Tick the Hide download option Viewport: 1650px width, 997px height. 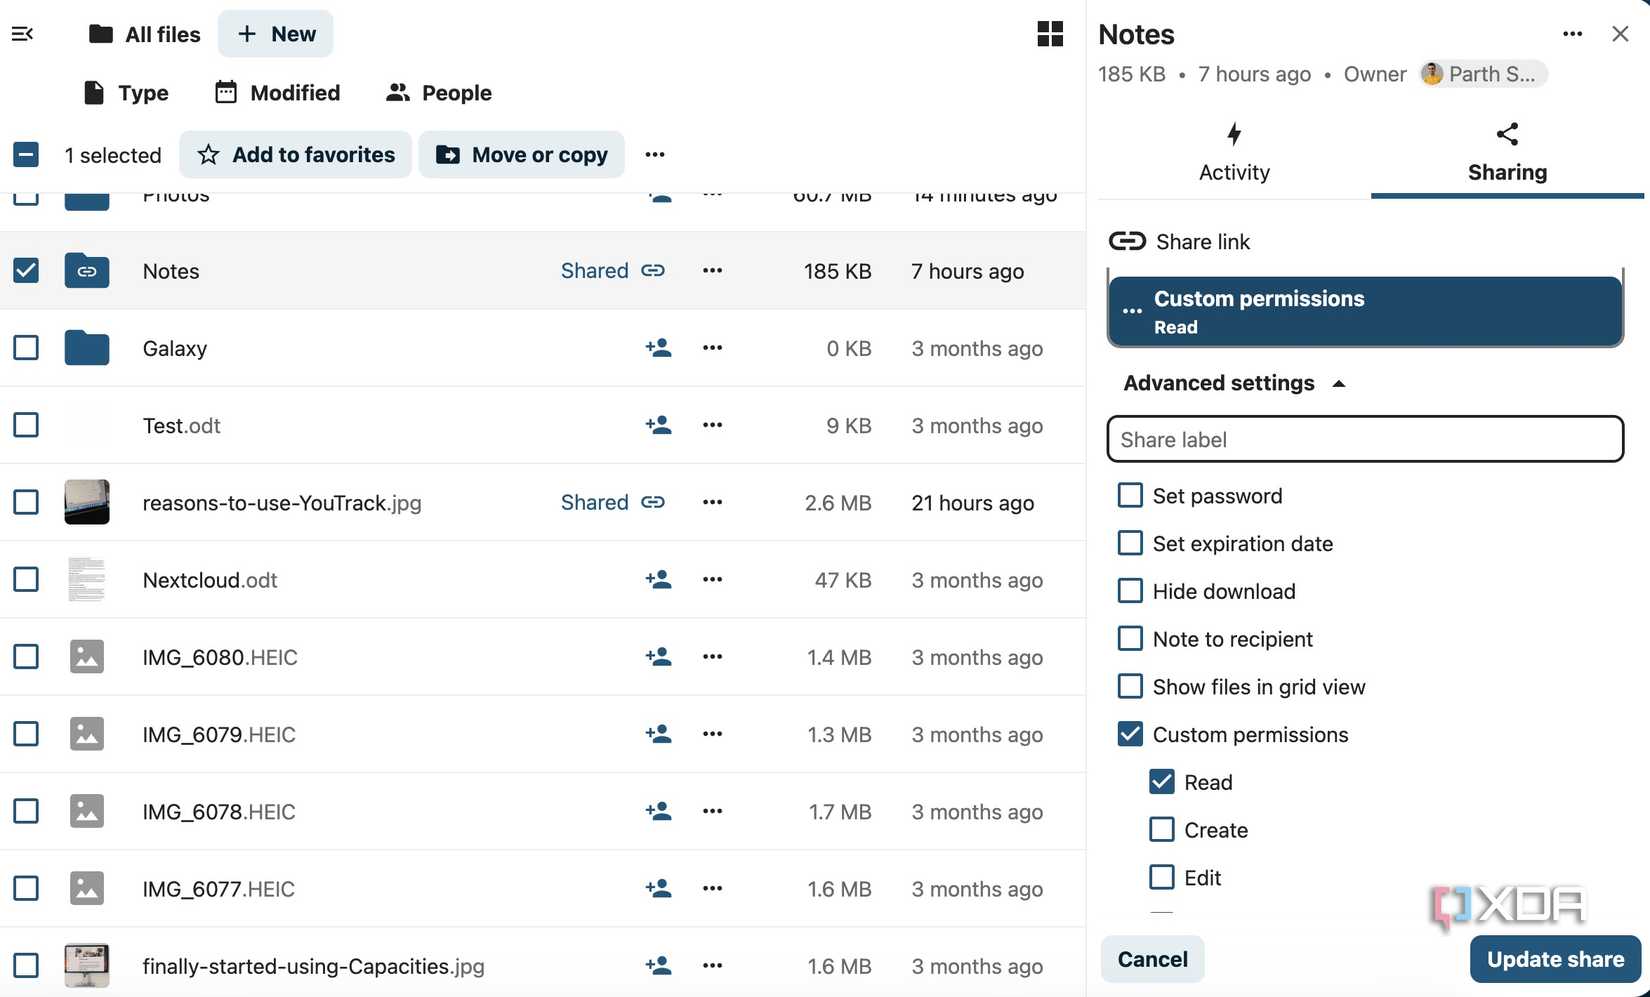(1130, 591)
